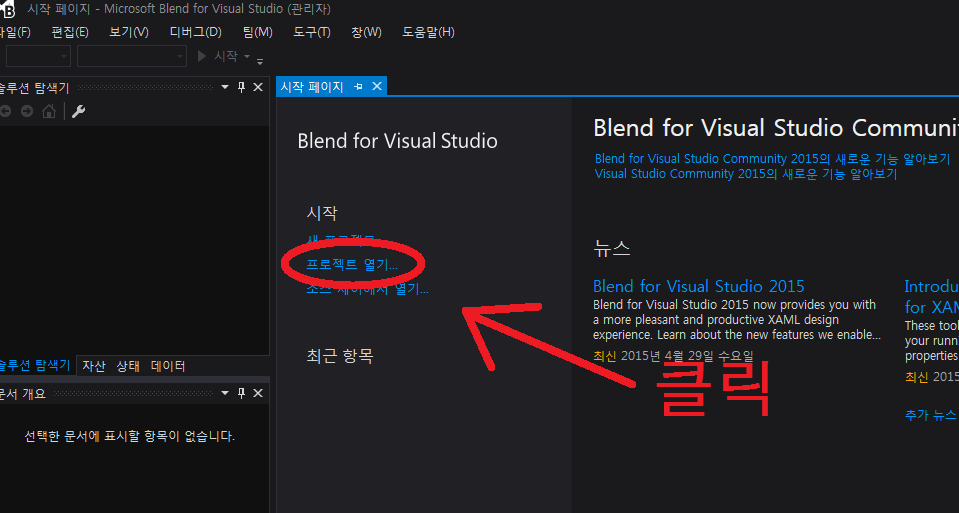Close the 문서 개요 panel
959x513 pixels.
[258, 393]
